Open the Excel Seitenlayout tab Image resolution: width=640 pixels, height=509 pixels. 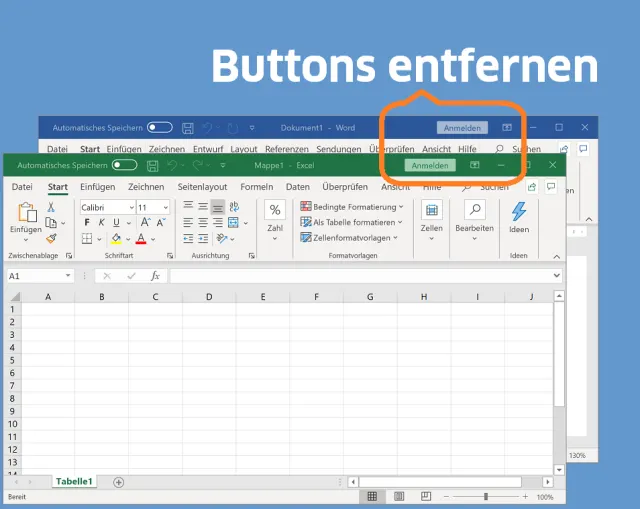click(202, 187)
